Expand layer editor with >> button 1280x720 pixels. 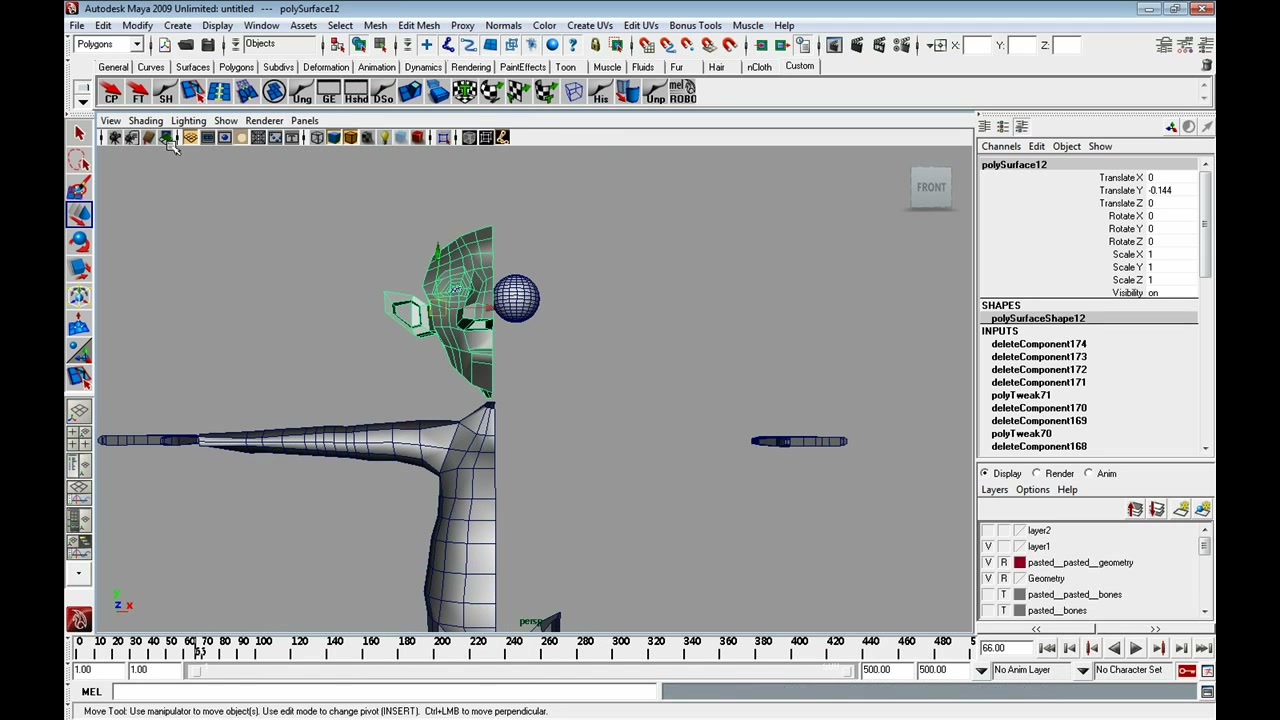tap(1155, 629)
